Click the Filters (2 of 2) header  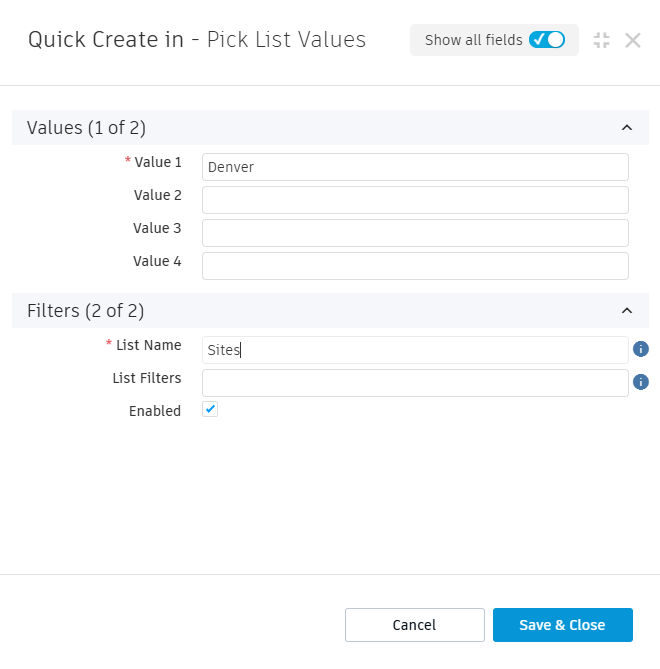[x=85, y=311]
